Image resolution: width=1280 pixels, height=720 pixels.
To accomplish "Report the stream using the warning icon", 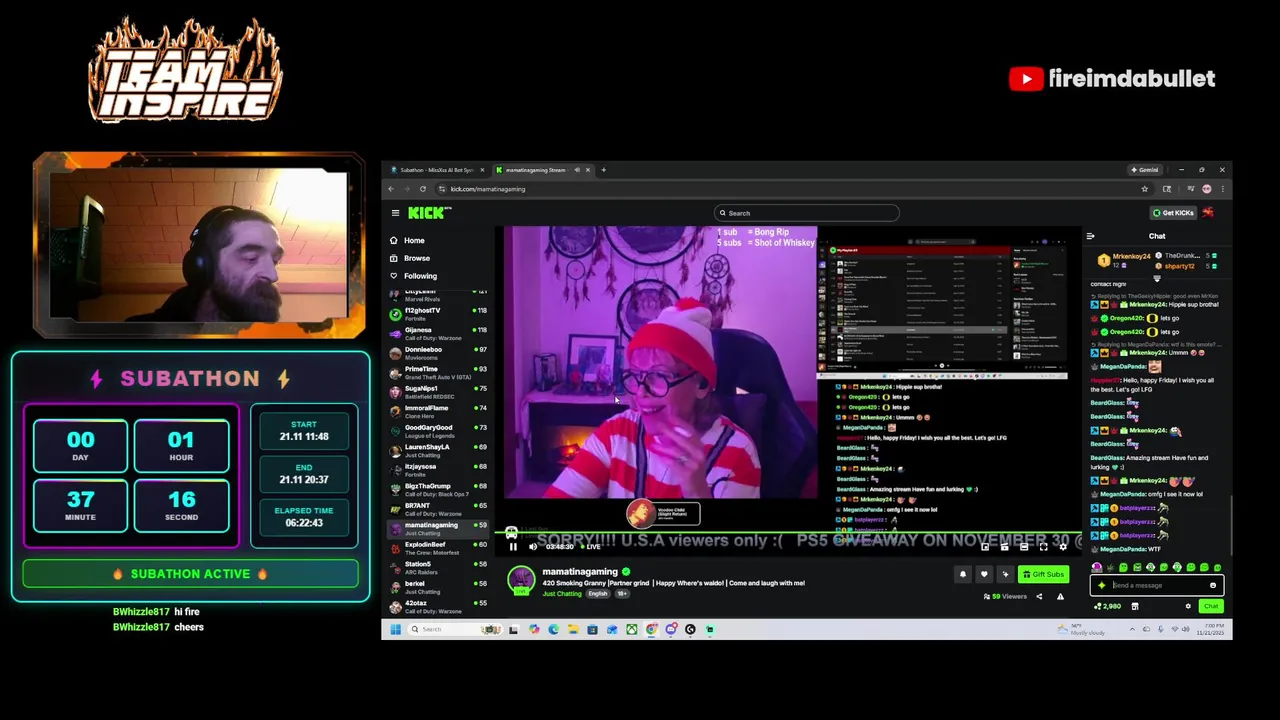I will 1060,596.
